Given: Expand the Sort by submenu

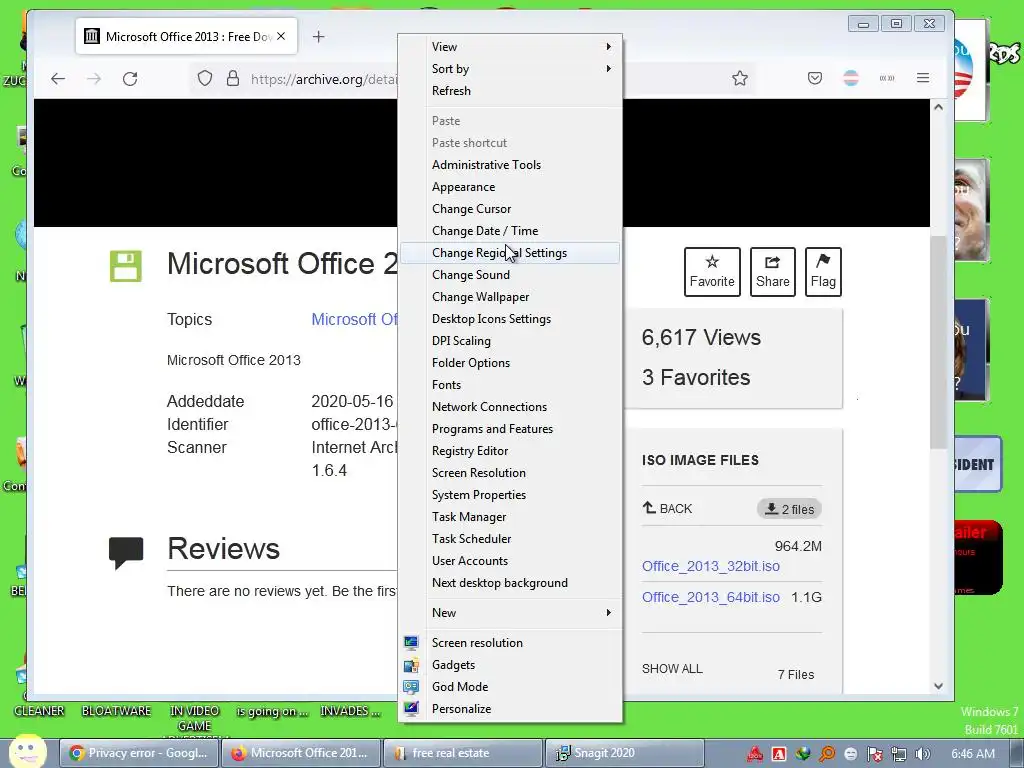Looking at the screenshot, I should pos(509,69).
